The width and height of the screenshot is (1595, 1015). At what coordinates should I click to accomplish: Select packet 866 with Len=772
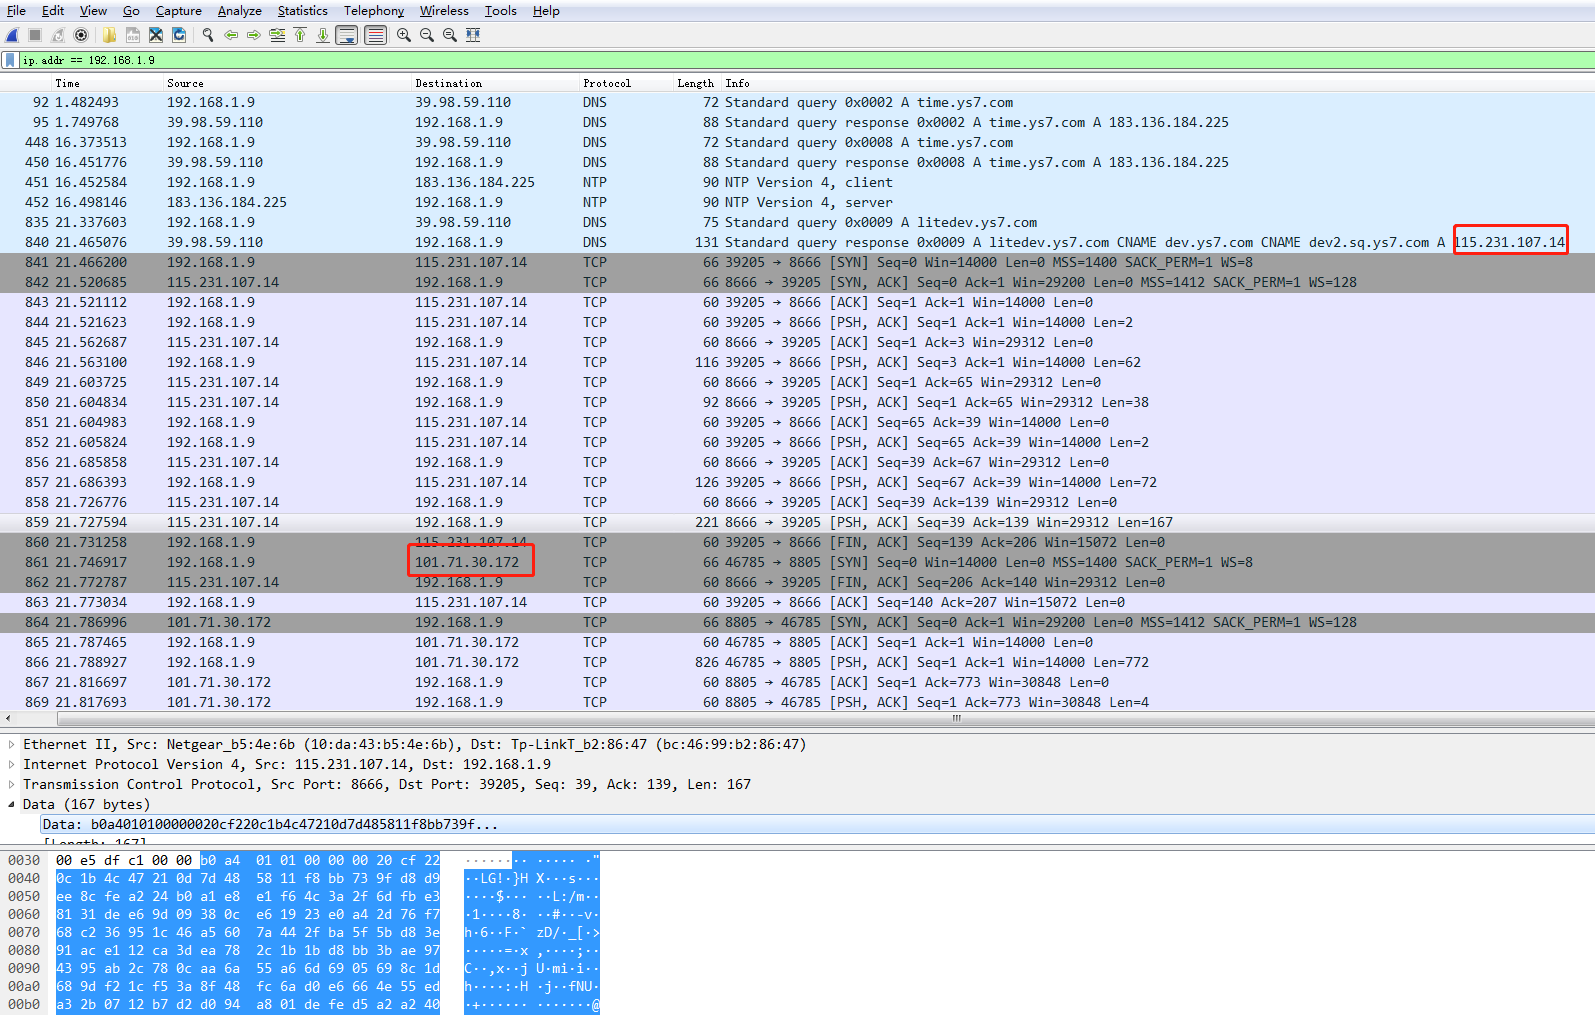[797, 662]
